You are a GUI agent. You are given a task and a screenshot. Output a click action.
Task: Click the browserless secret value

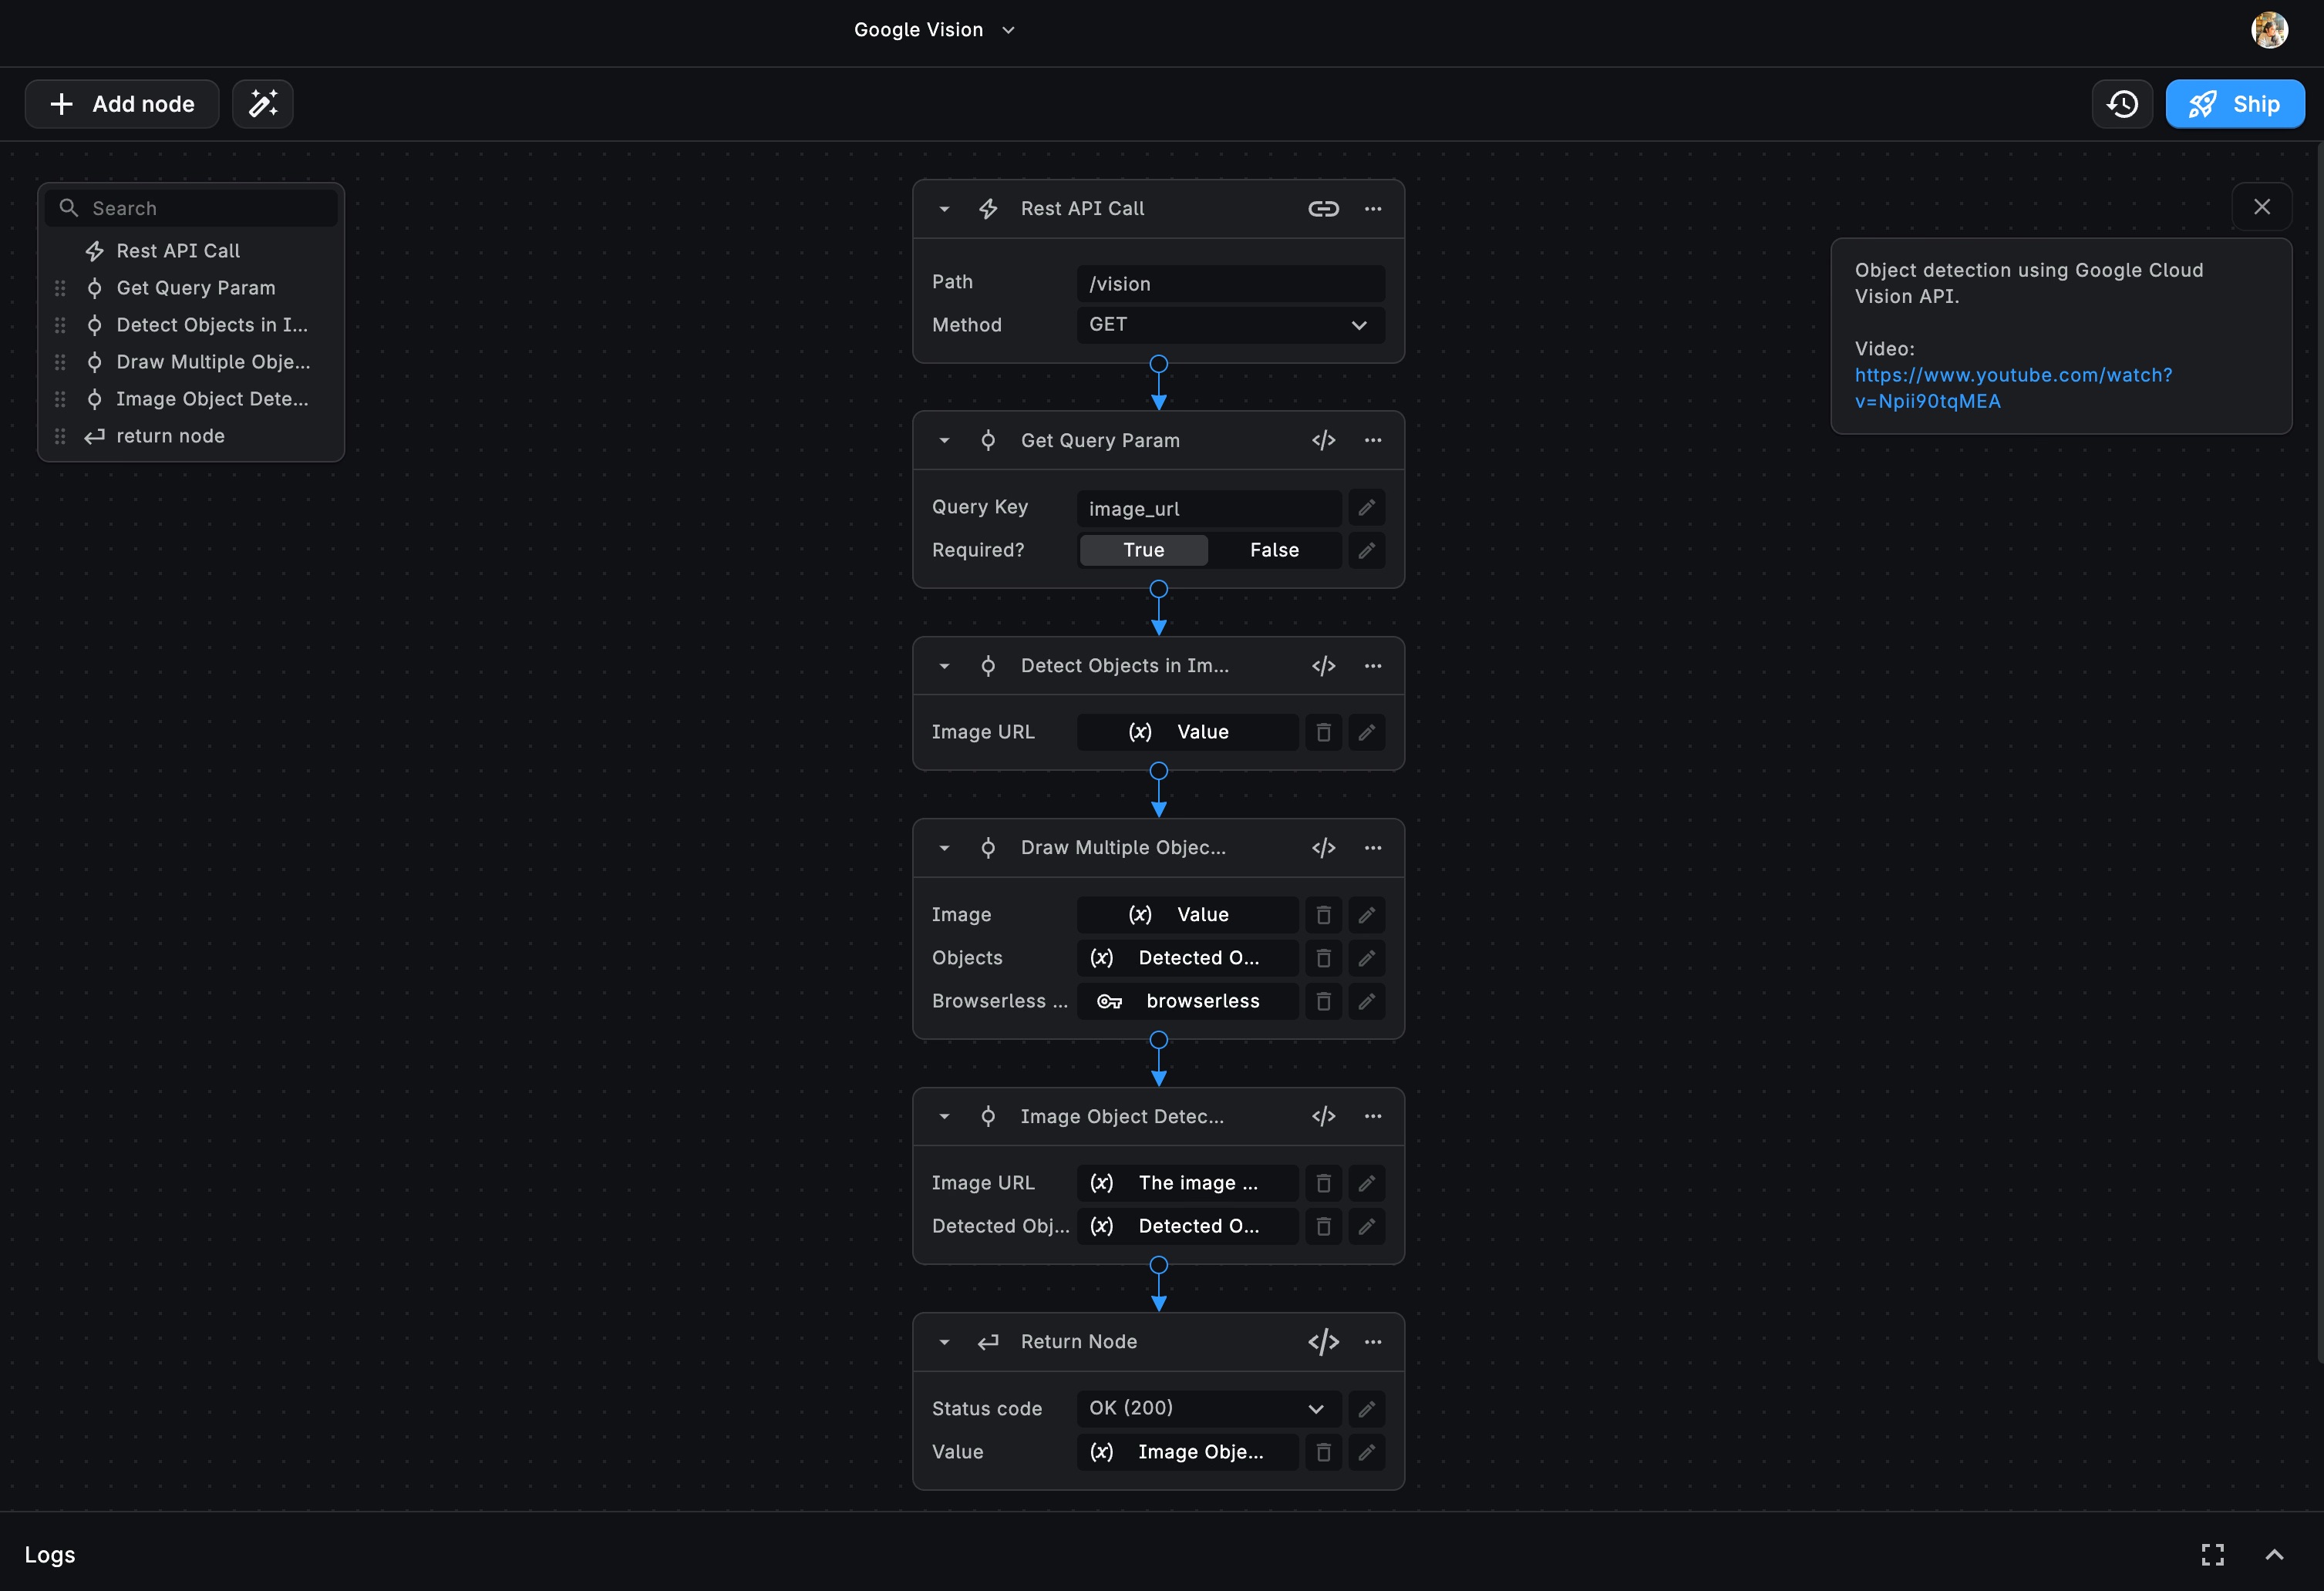point(1187,1001)
